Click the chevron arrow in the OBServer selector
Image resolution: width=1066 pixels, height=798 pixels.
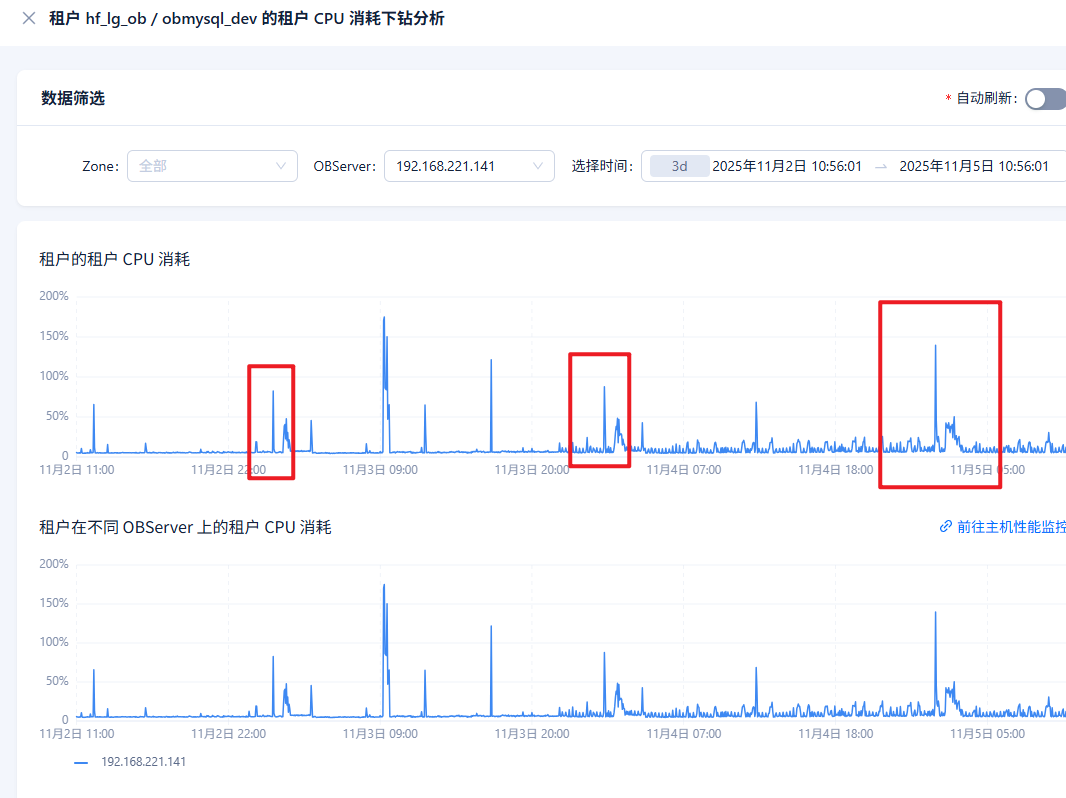538,166
